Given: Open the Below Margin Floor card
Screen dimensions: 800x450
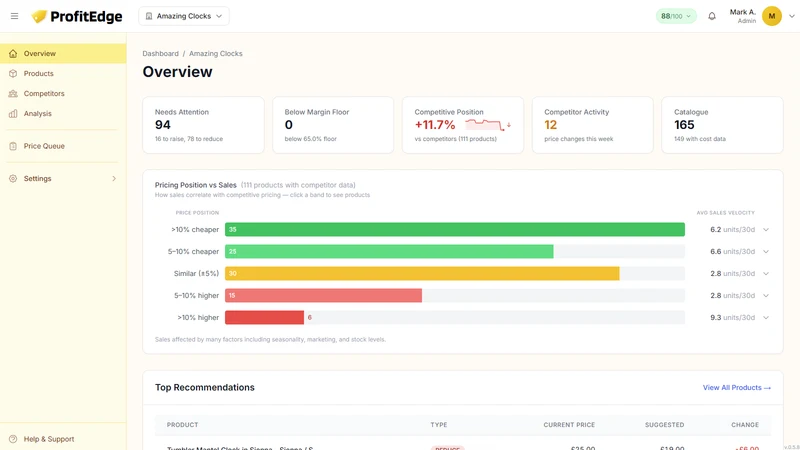Looking at the screenshot, I should (x=333, y=125).
